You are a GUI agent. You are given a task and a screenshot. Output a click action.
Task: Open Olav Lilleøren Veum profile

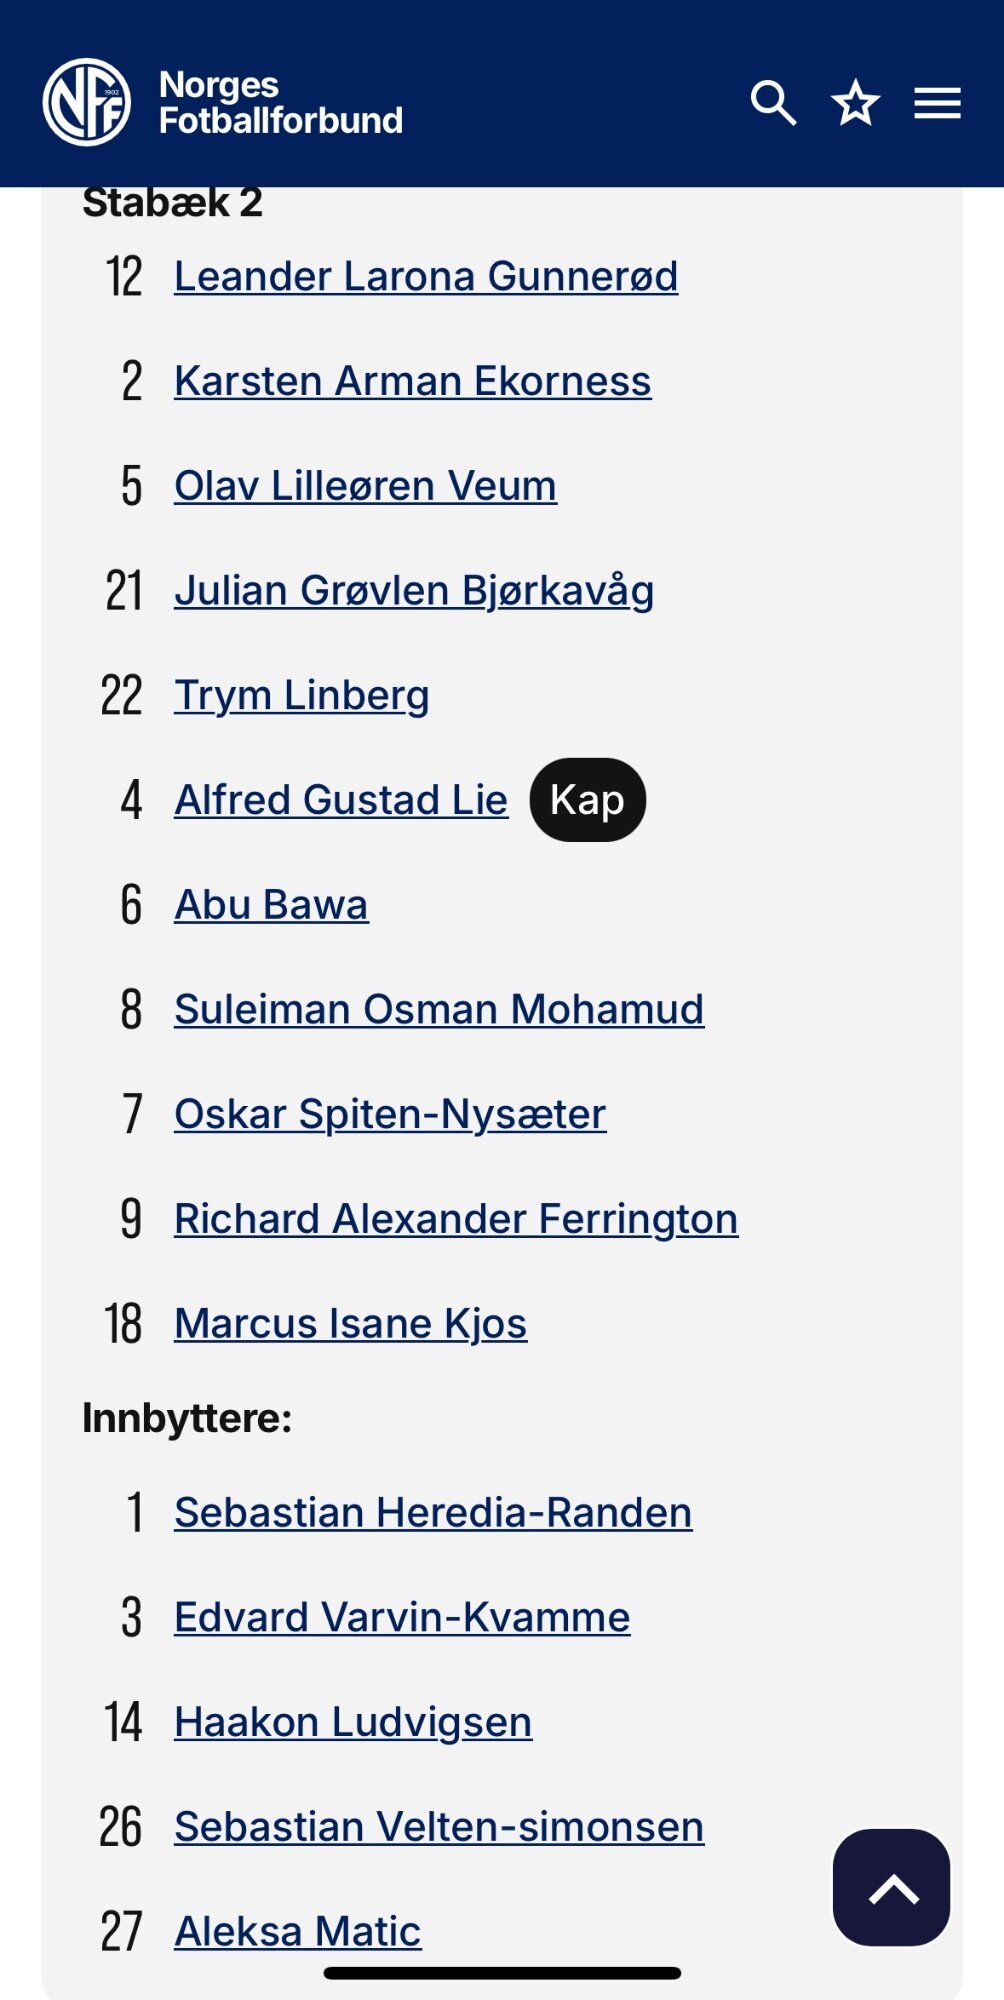coord(365,486)
